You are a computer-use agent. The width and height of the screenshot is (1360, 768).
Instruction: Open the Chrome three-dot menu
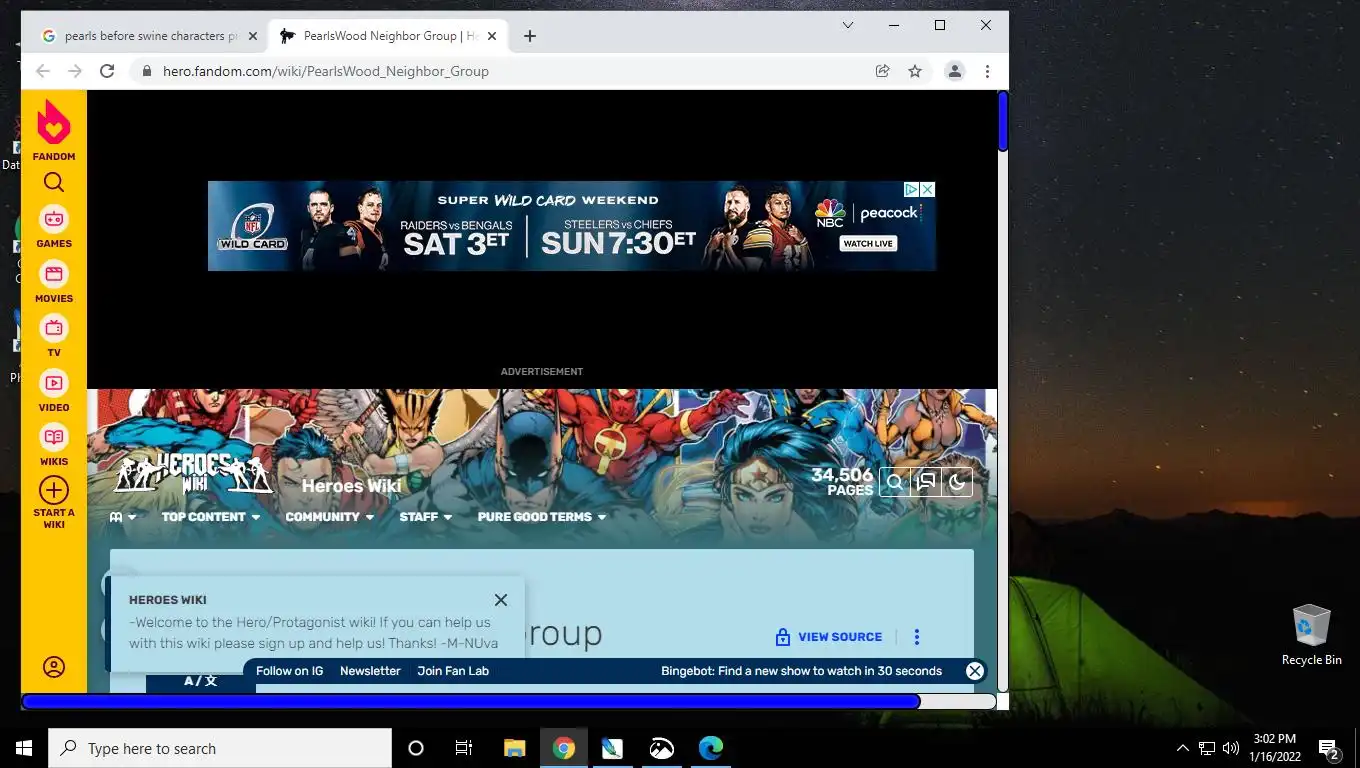tap(987, 71)
